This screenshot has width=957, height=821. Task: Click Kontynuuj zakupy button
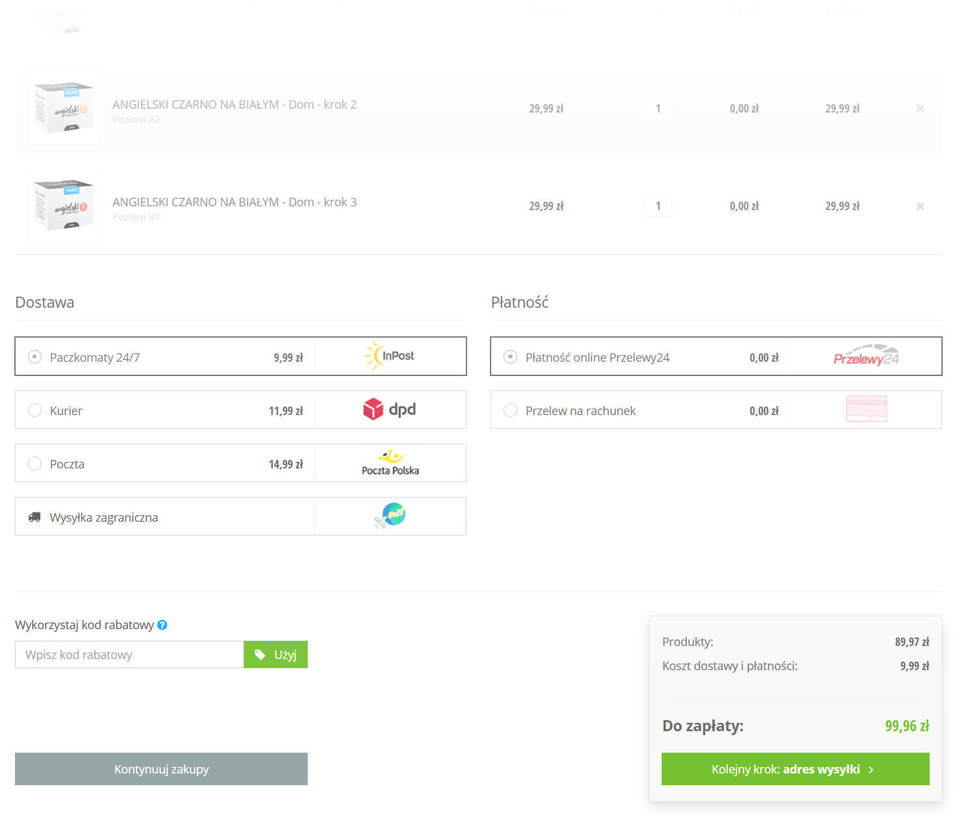[x=161, y=769]
